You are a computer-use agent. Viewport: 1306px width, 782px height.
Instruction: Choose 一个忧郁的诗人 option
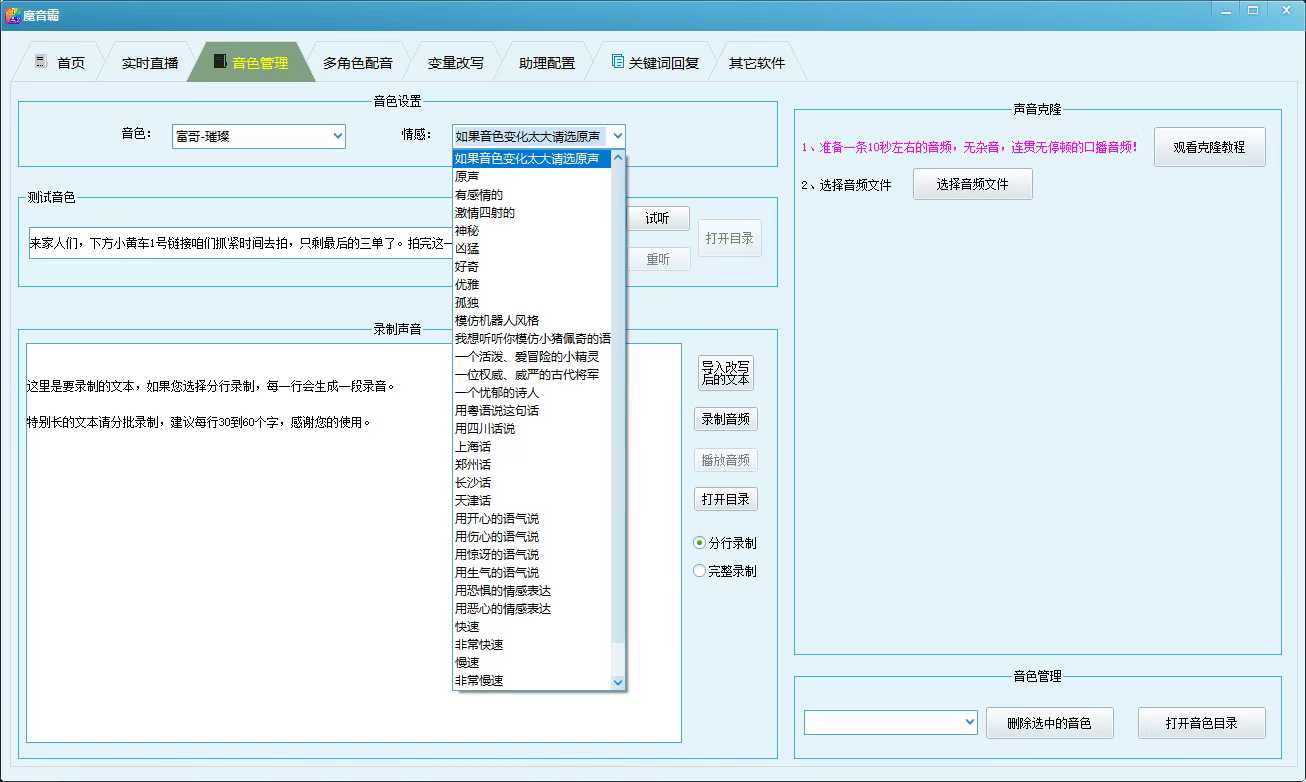pos(532,393)
